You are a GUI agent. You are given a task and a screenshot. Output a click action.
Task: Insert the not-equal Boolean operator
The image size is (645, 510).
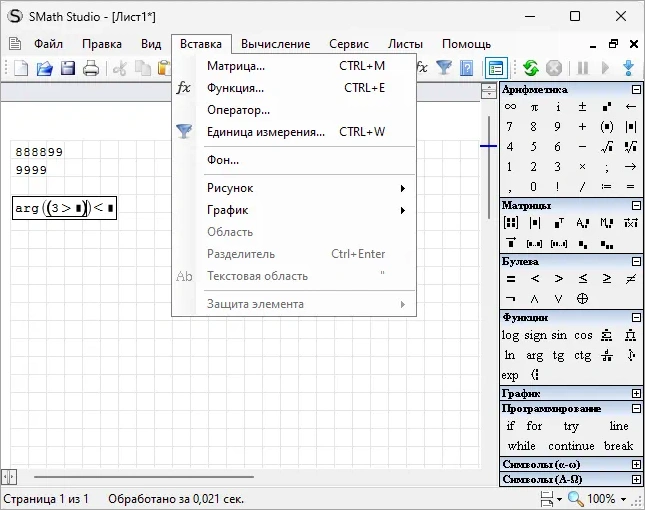tap(630, 279)
